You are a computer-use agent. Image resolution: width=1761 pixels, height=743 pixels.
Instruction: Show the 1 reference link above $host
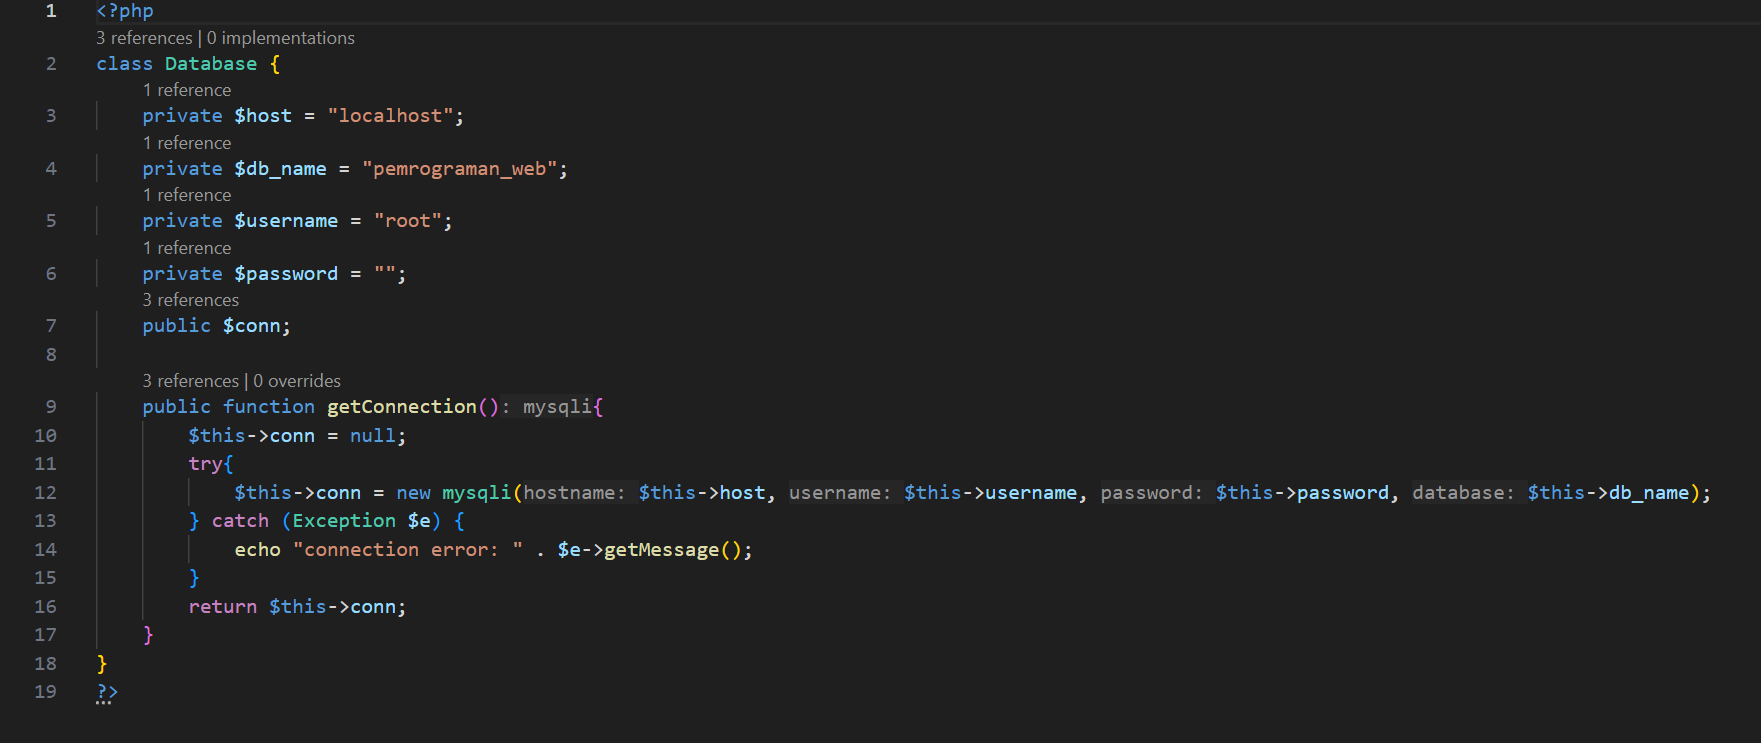tap(187, 90)
